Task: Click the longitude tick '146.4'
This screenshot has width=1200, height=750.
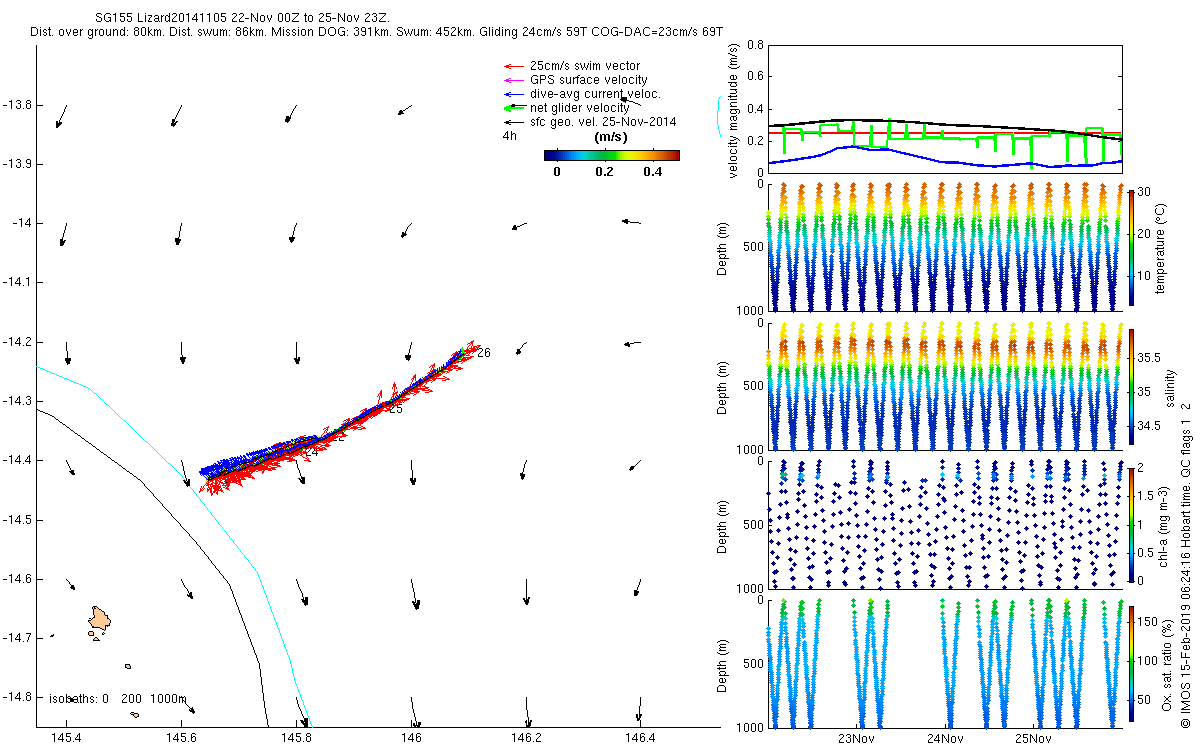Action: pyautogui.click(x=640, y=738)
